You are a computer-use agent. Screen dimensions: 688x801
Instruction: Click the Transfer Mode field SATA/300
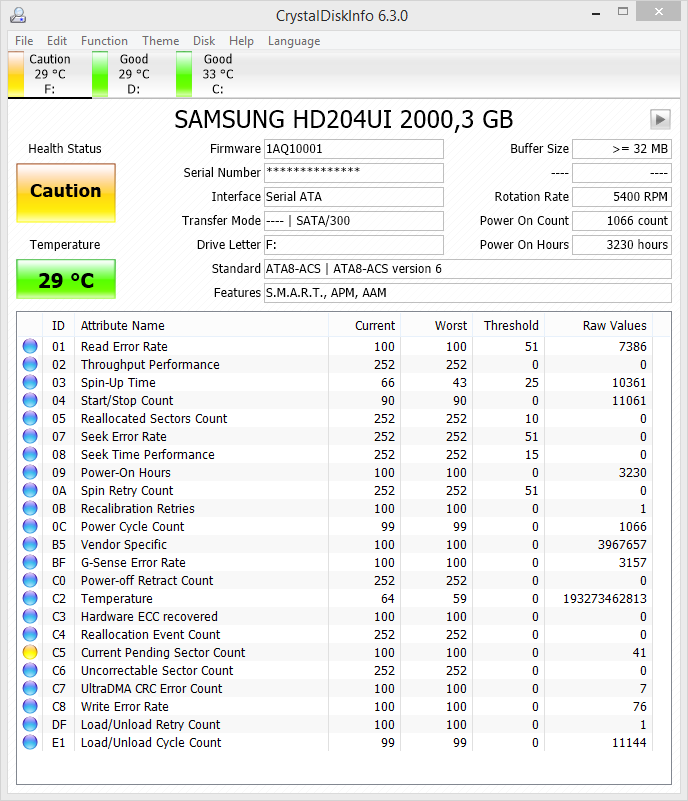click(x=353, y=221)
